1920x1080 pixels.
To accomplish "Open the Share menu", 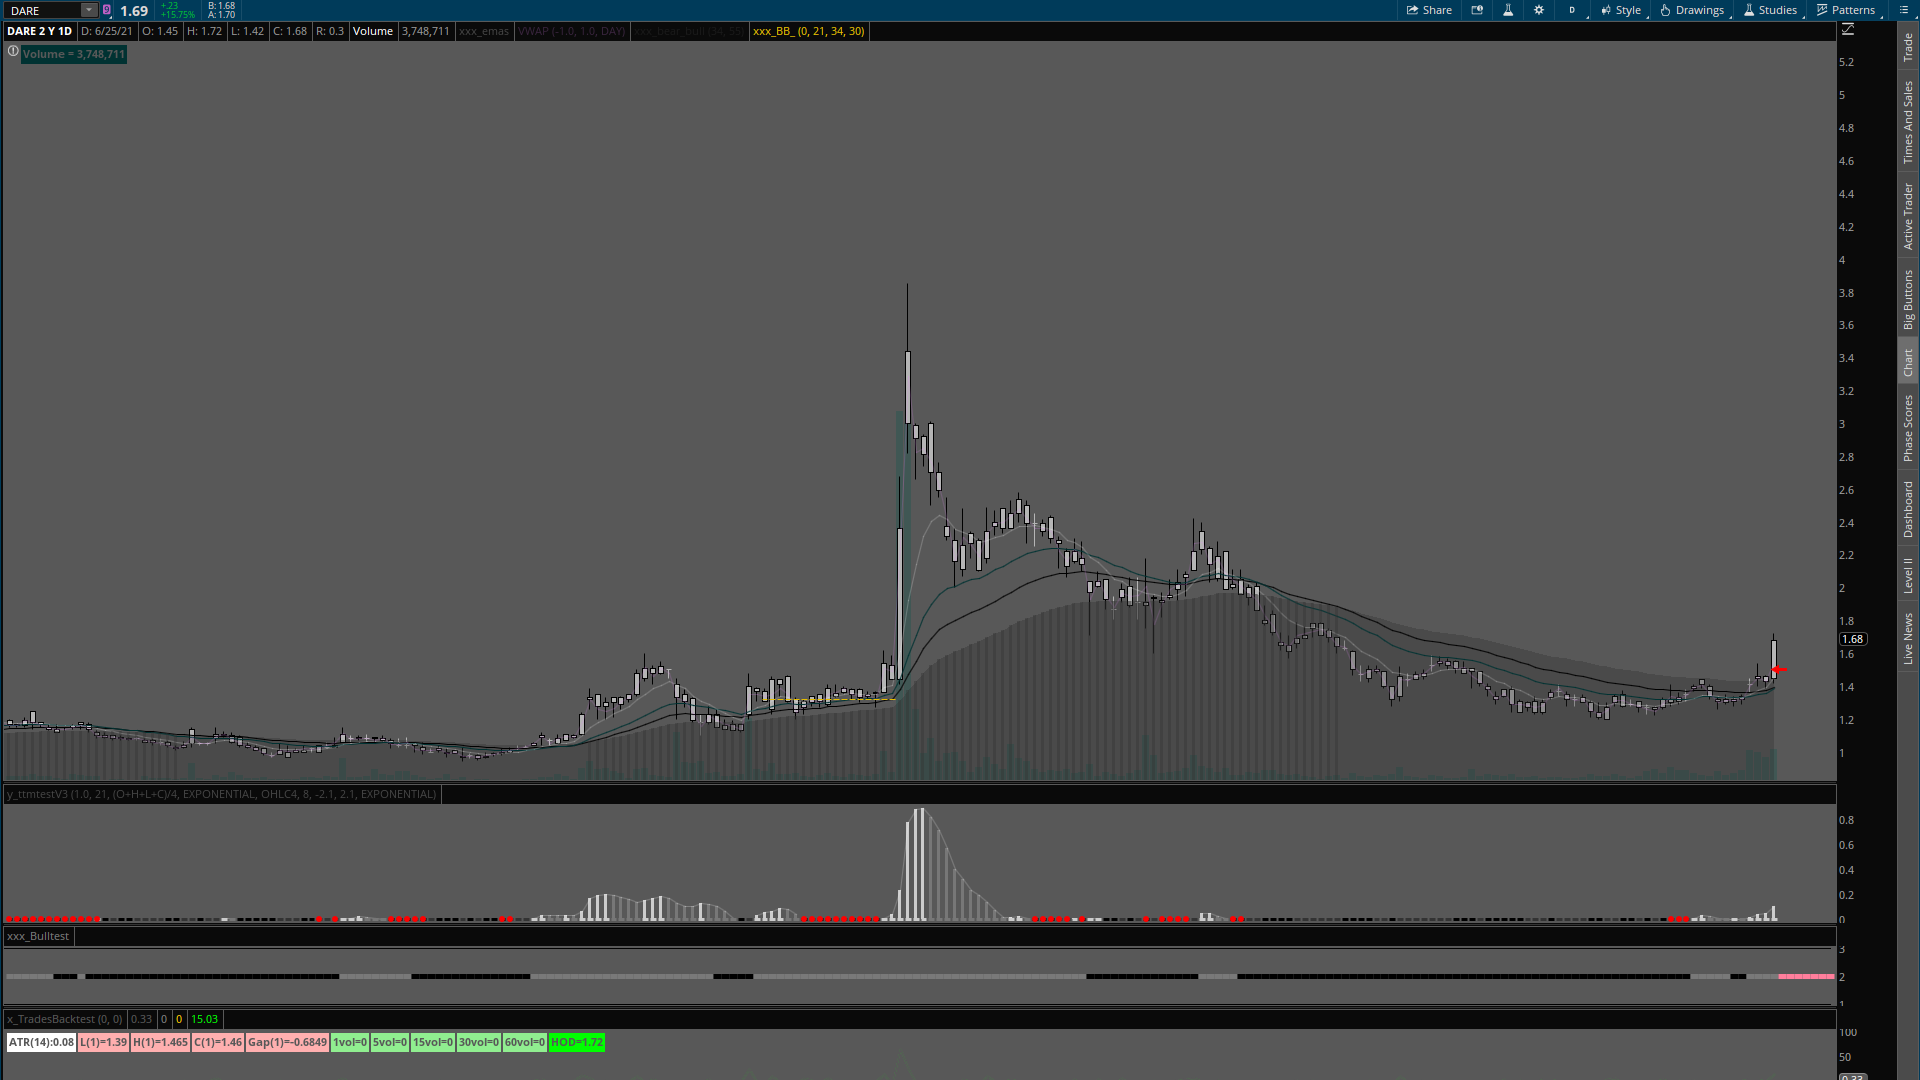I will pos(1429,10).
